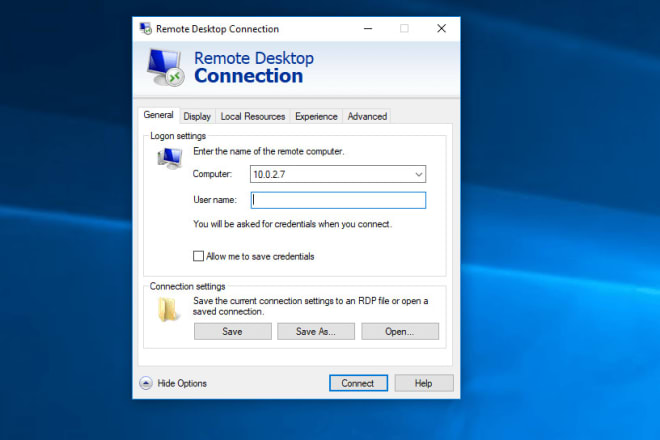
Task: Click the 'Computer:' field label
Action: (x=212, y=174)
